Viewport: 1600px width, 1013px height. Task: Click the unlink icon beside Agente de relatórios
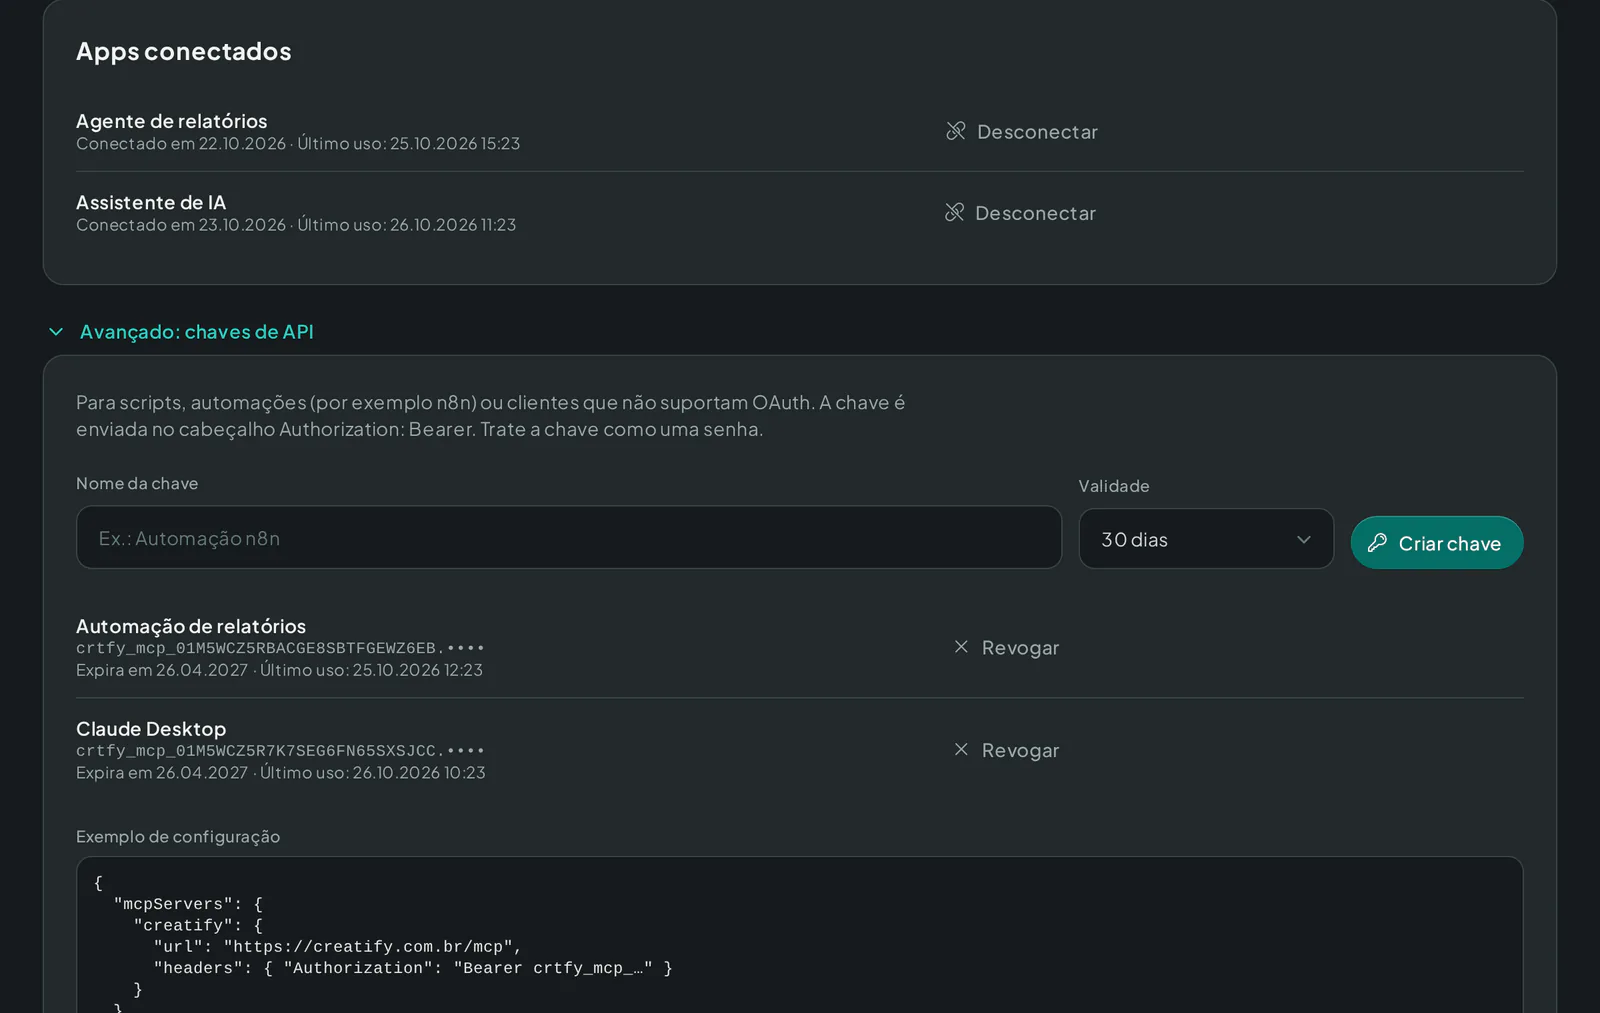tap(956, 131)
